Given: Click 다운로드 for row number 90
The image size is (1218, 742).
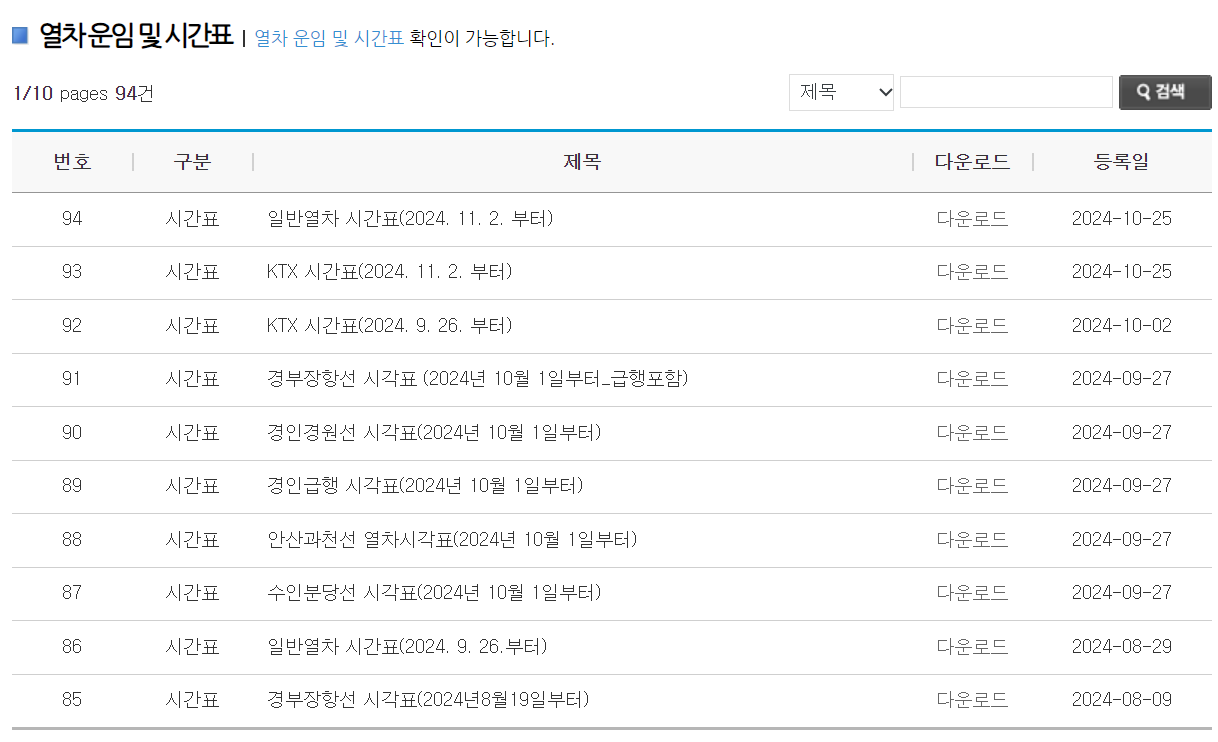Looking at the screenshot, I should [972, 432].
